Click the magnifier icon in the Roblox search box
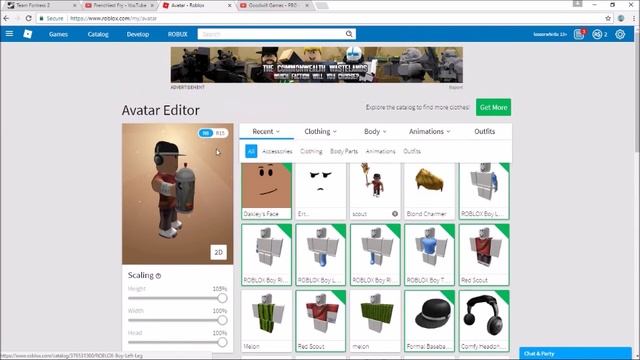The width and height of the screenshot is (640, 360). 349,34
